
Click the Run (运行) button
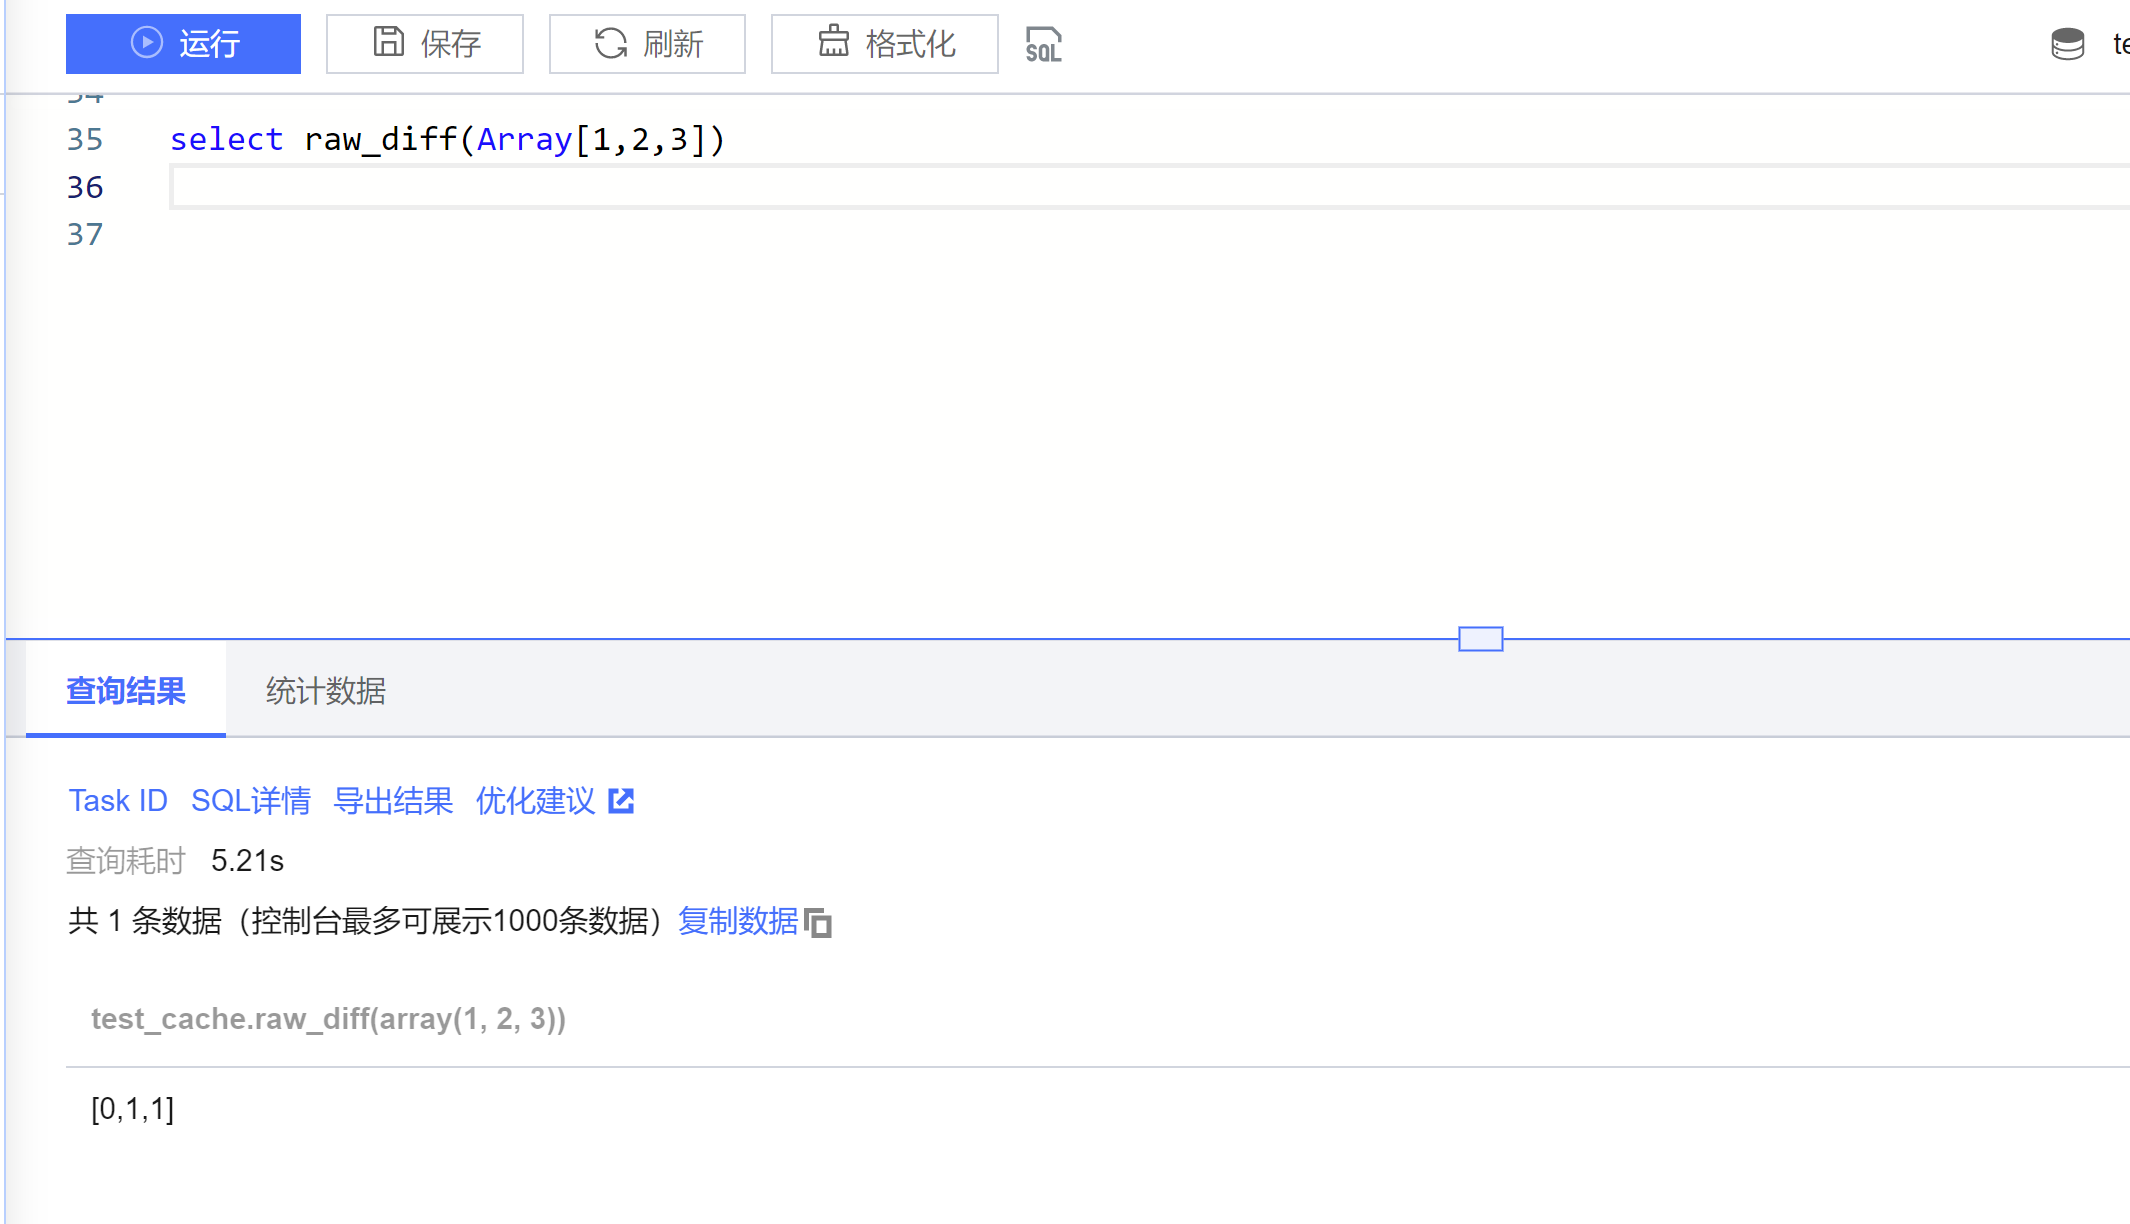pyautogui.click(x=183, y=44)
